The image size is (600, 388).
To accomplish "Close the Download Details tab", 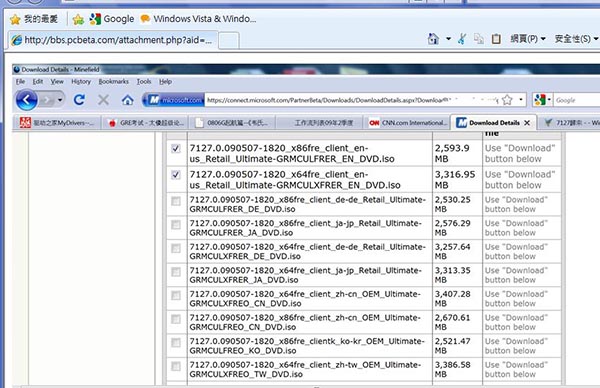I will pos(527,123).
